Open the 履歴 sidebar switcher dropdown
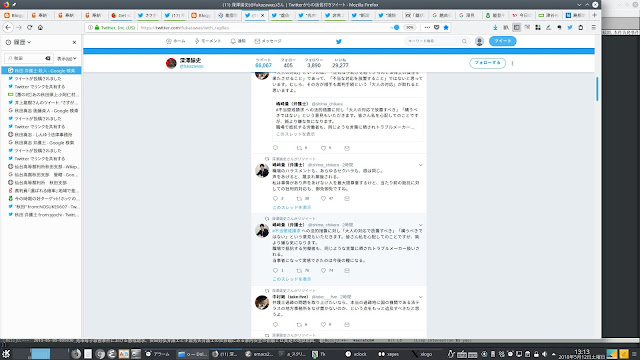This screenshot has height=360, width=640. click(19, 42)
